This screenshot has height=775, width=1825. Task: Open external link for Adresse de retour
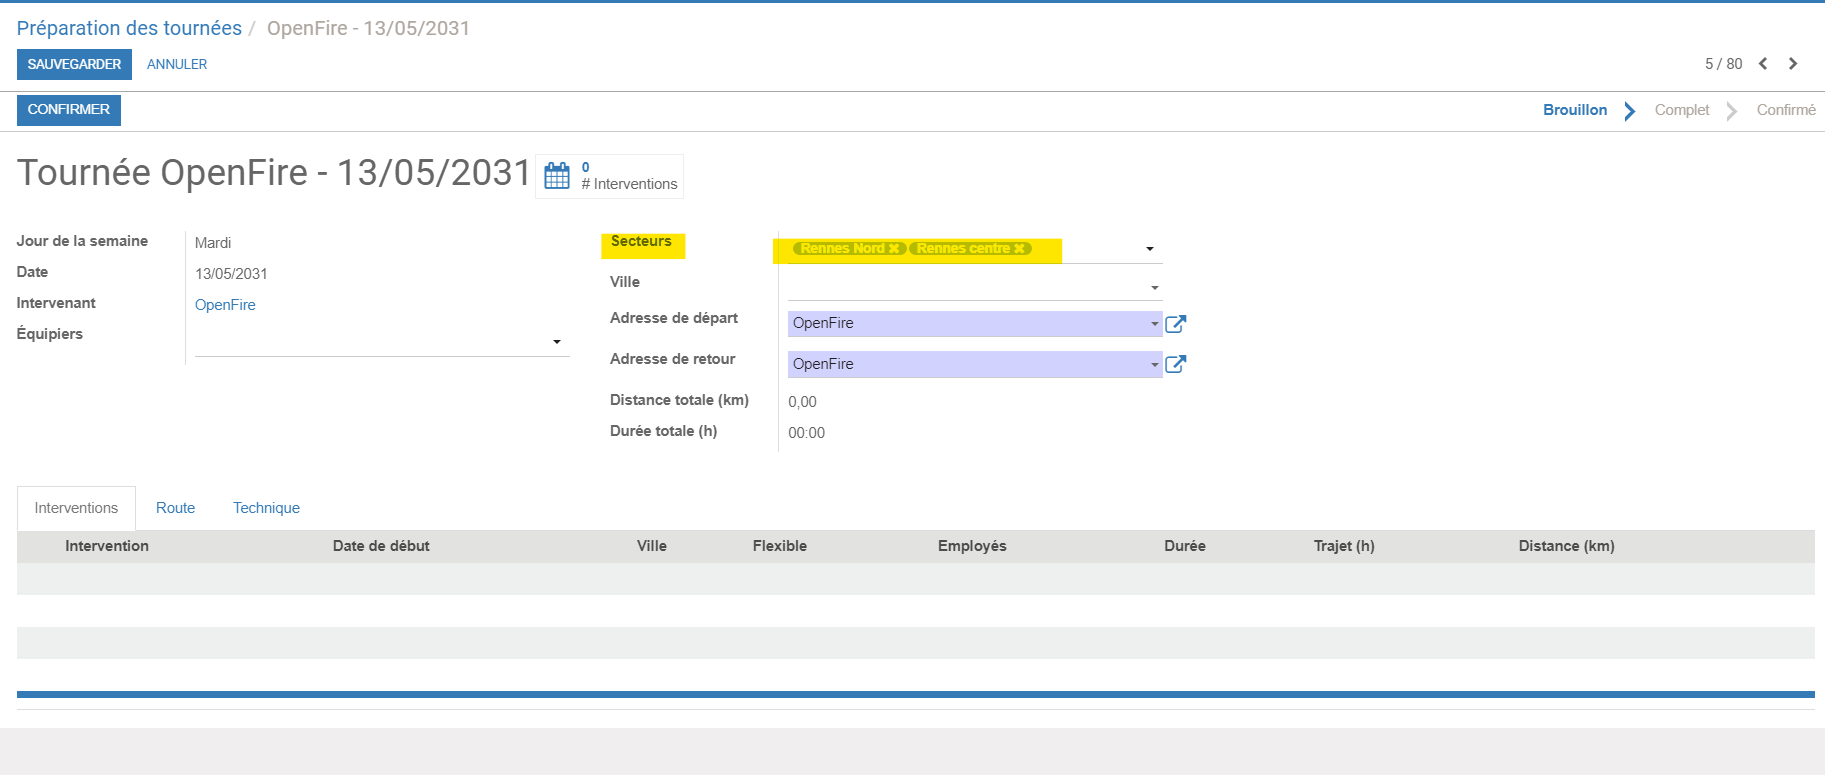(x=1176, y=364)
